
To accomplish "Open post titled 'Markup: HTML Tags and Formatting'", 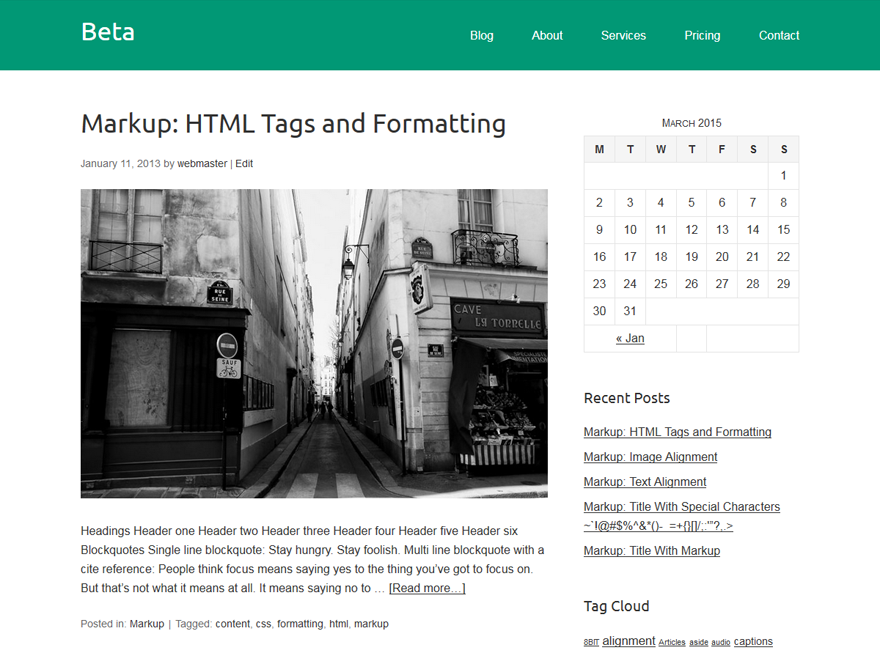I will click(x=293, y=124).
